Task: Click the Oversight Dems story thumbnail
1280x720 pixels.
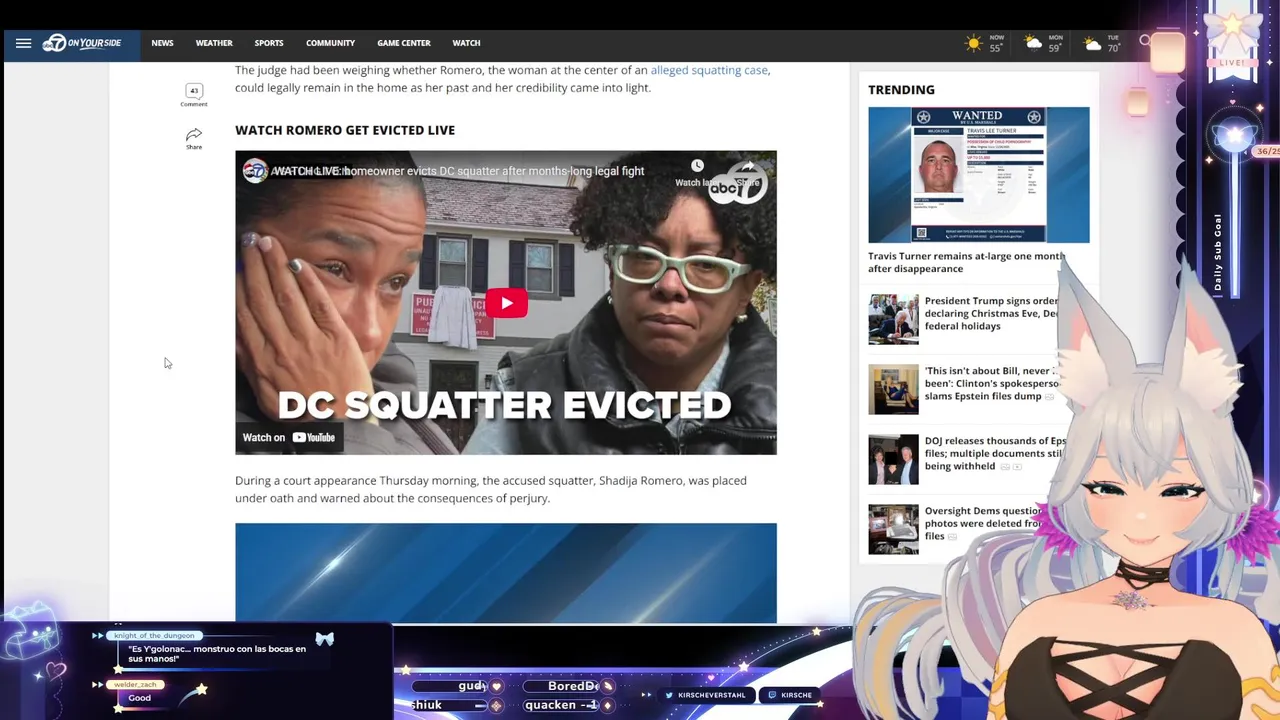Action: 893,529
